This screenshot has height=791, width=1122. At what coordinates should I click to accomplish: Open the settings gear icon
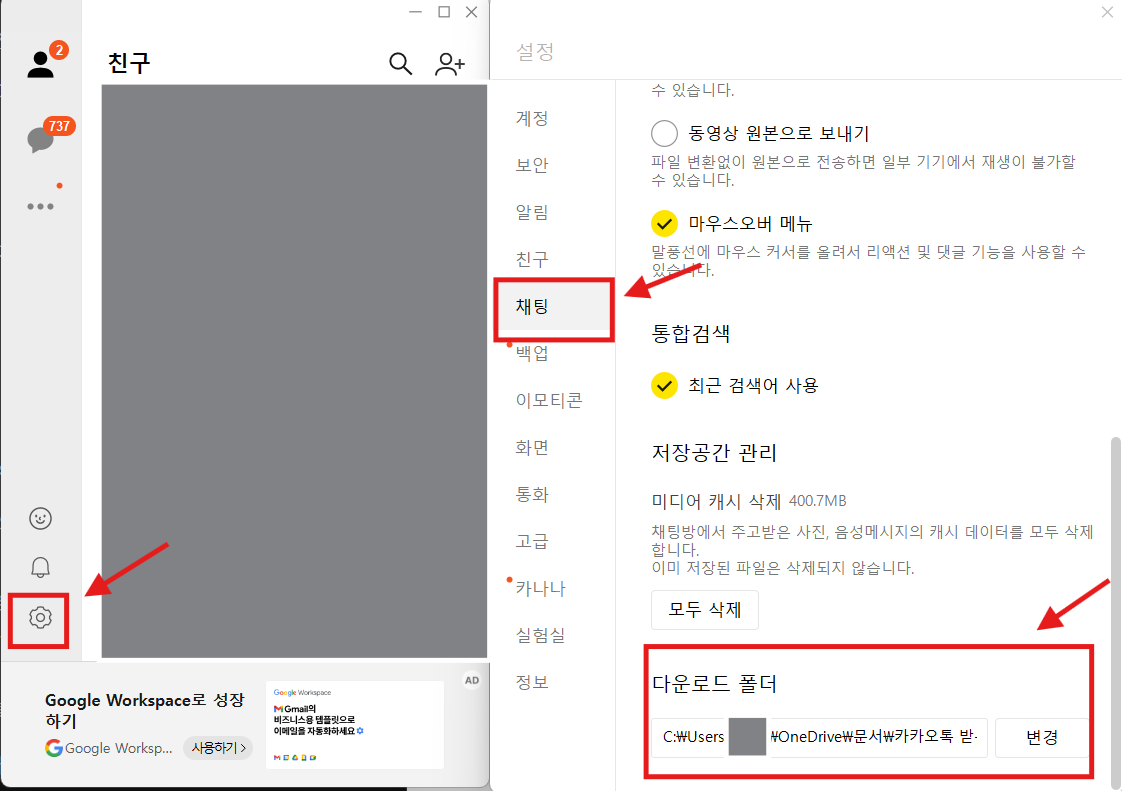click(x=41, y=617)
